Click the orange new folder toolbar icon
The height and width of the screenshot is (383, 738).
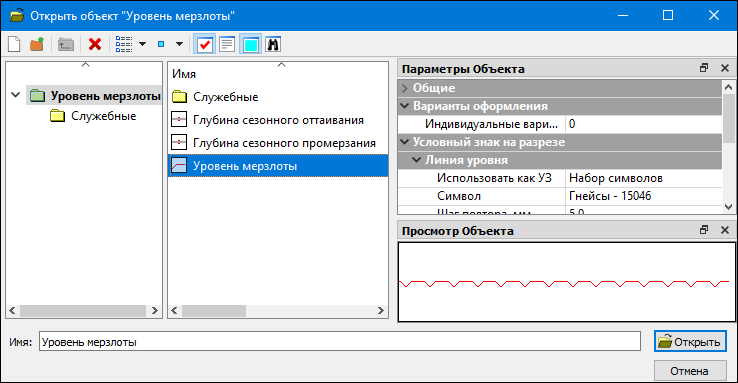(37, 45)
